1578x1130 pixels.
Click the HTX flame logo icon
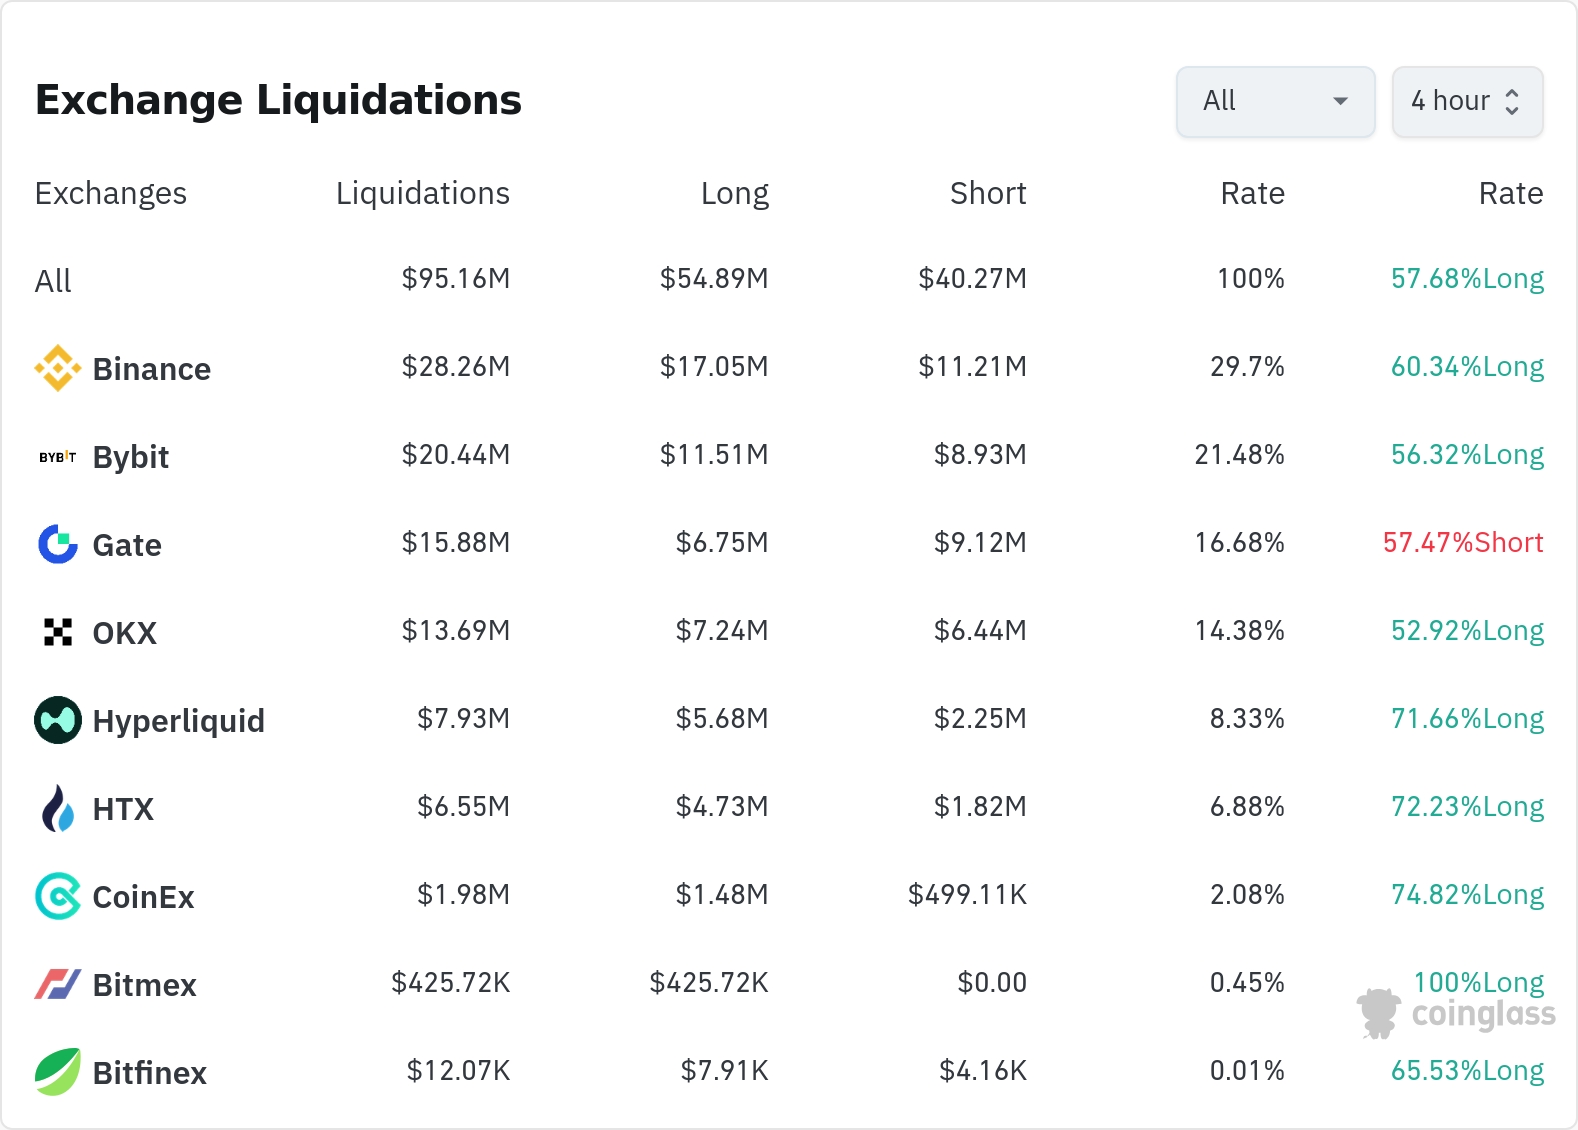click(58, 808)
